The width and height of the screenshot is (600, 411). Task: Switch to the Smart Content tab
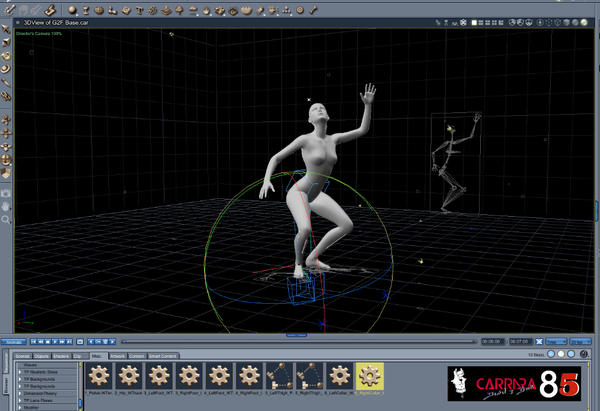(x=163, y=356)
